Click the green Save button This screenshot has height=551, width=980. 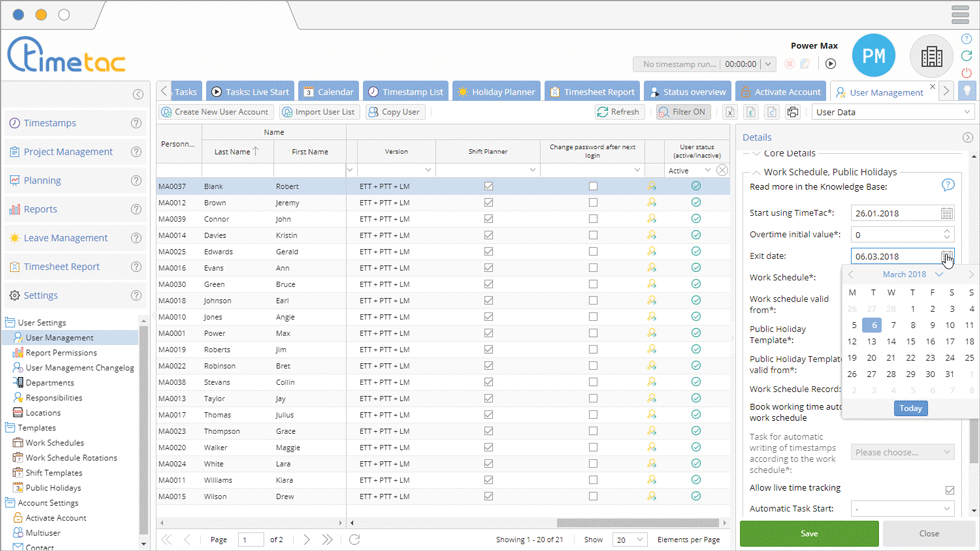tap(809, 534)
